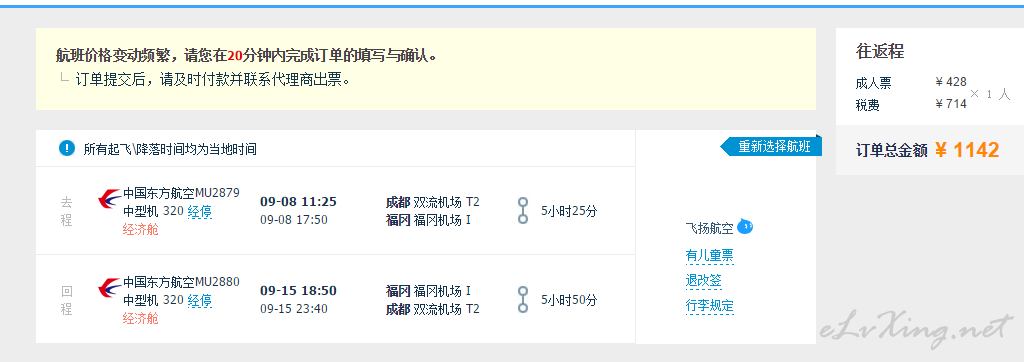Click China Eastern logo on return flight

click(109, 288)
